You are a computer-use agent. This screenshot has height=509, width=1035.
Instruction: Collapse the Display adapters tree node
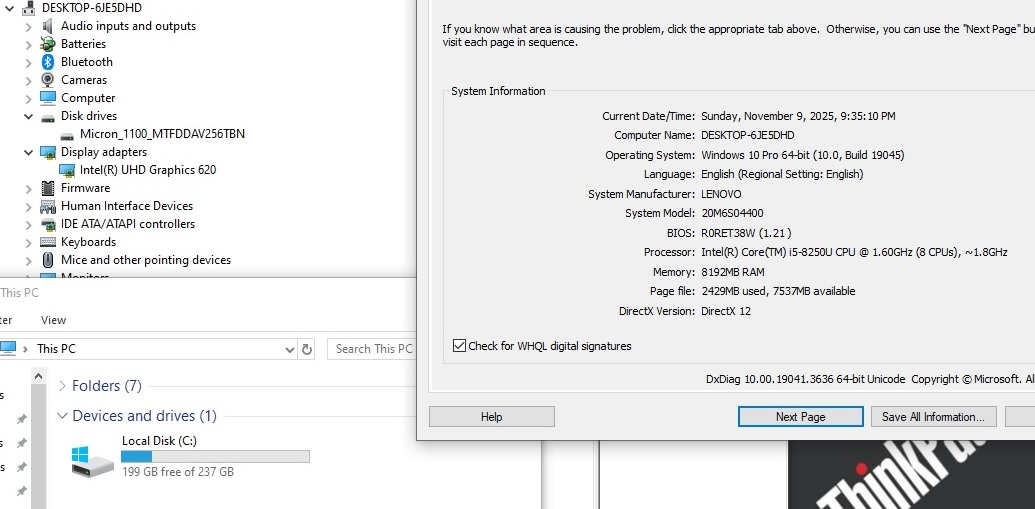28,152
